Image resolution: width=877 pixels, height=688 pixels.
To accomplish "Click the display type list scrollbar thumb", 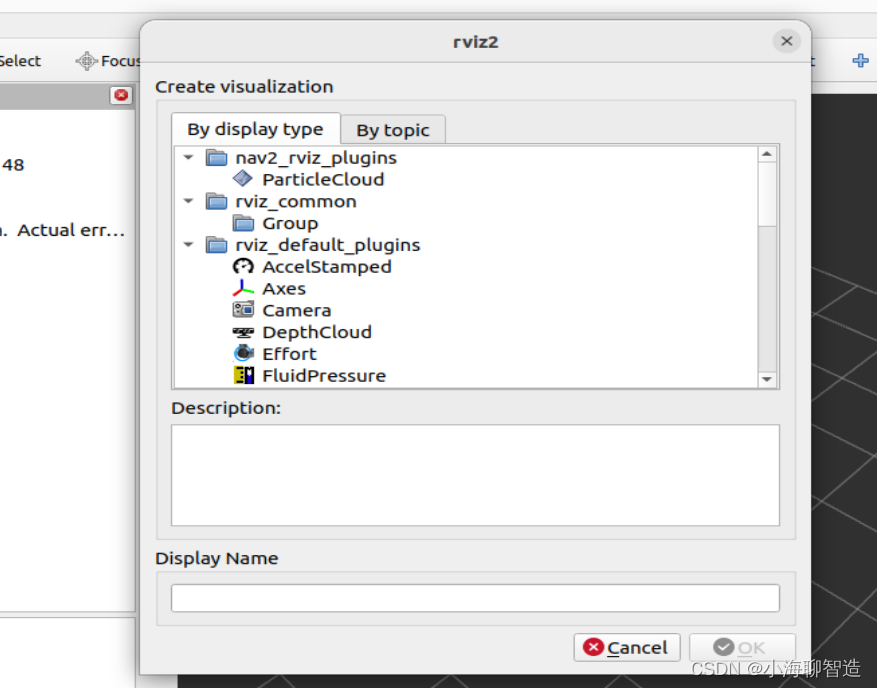I will coord(767,194).
